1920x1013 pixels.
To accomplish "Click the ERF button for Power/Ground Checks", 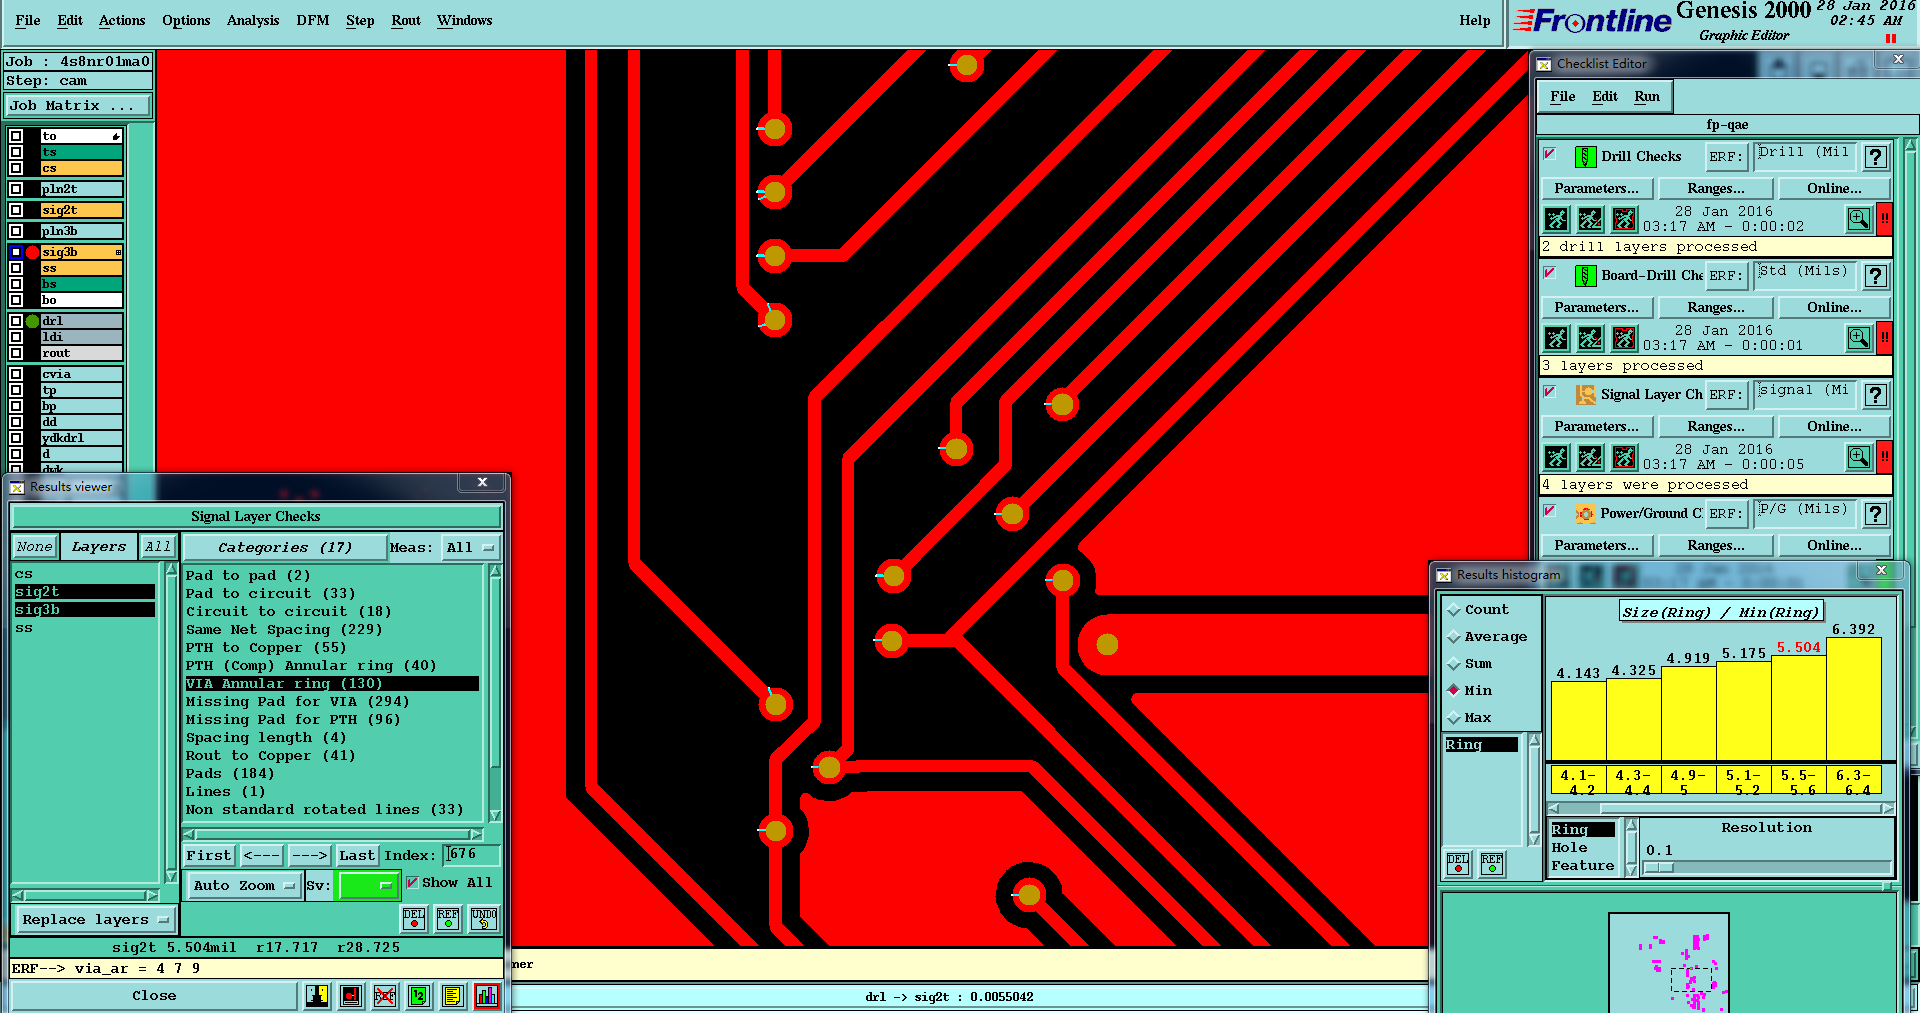I will [1726, 514].
